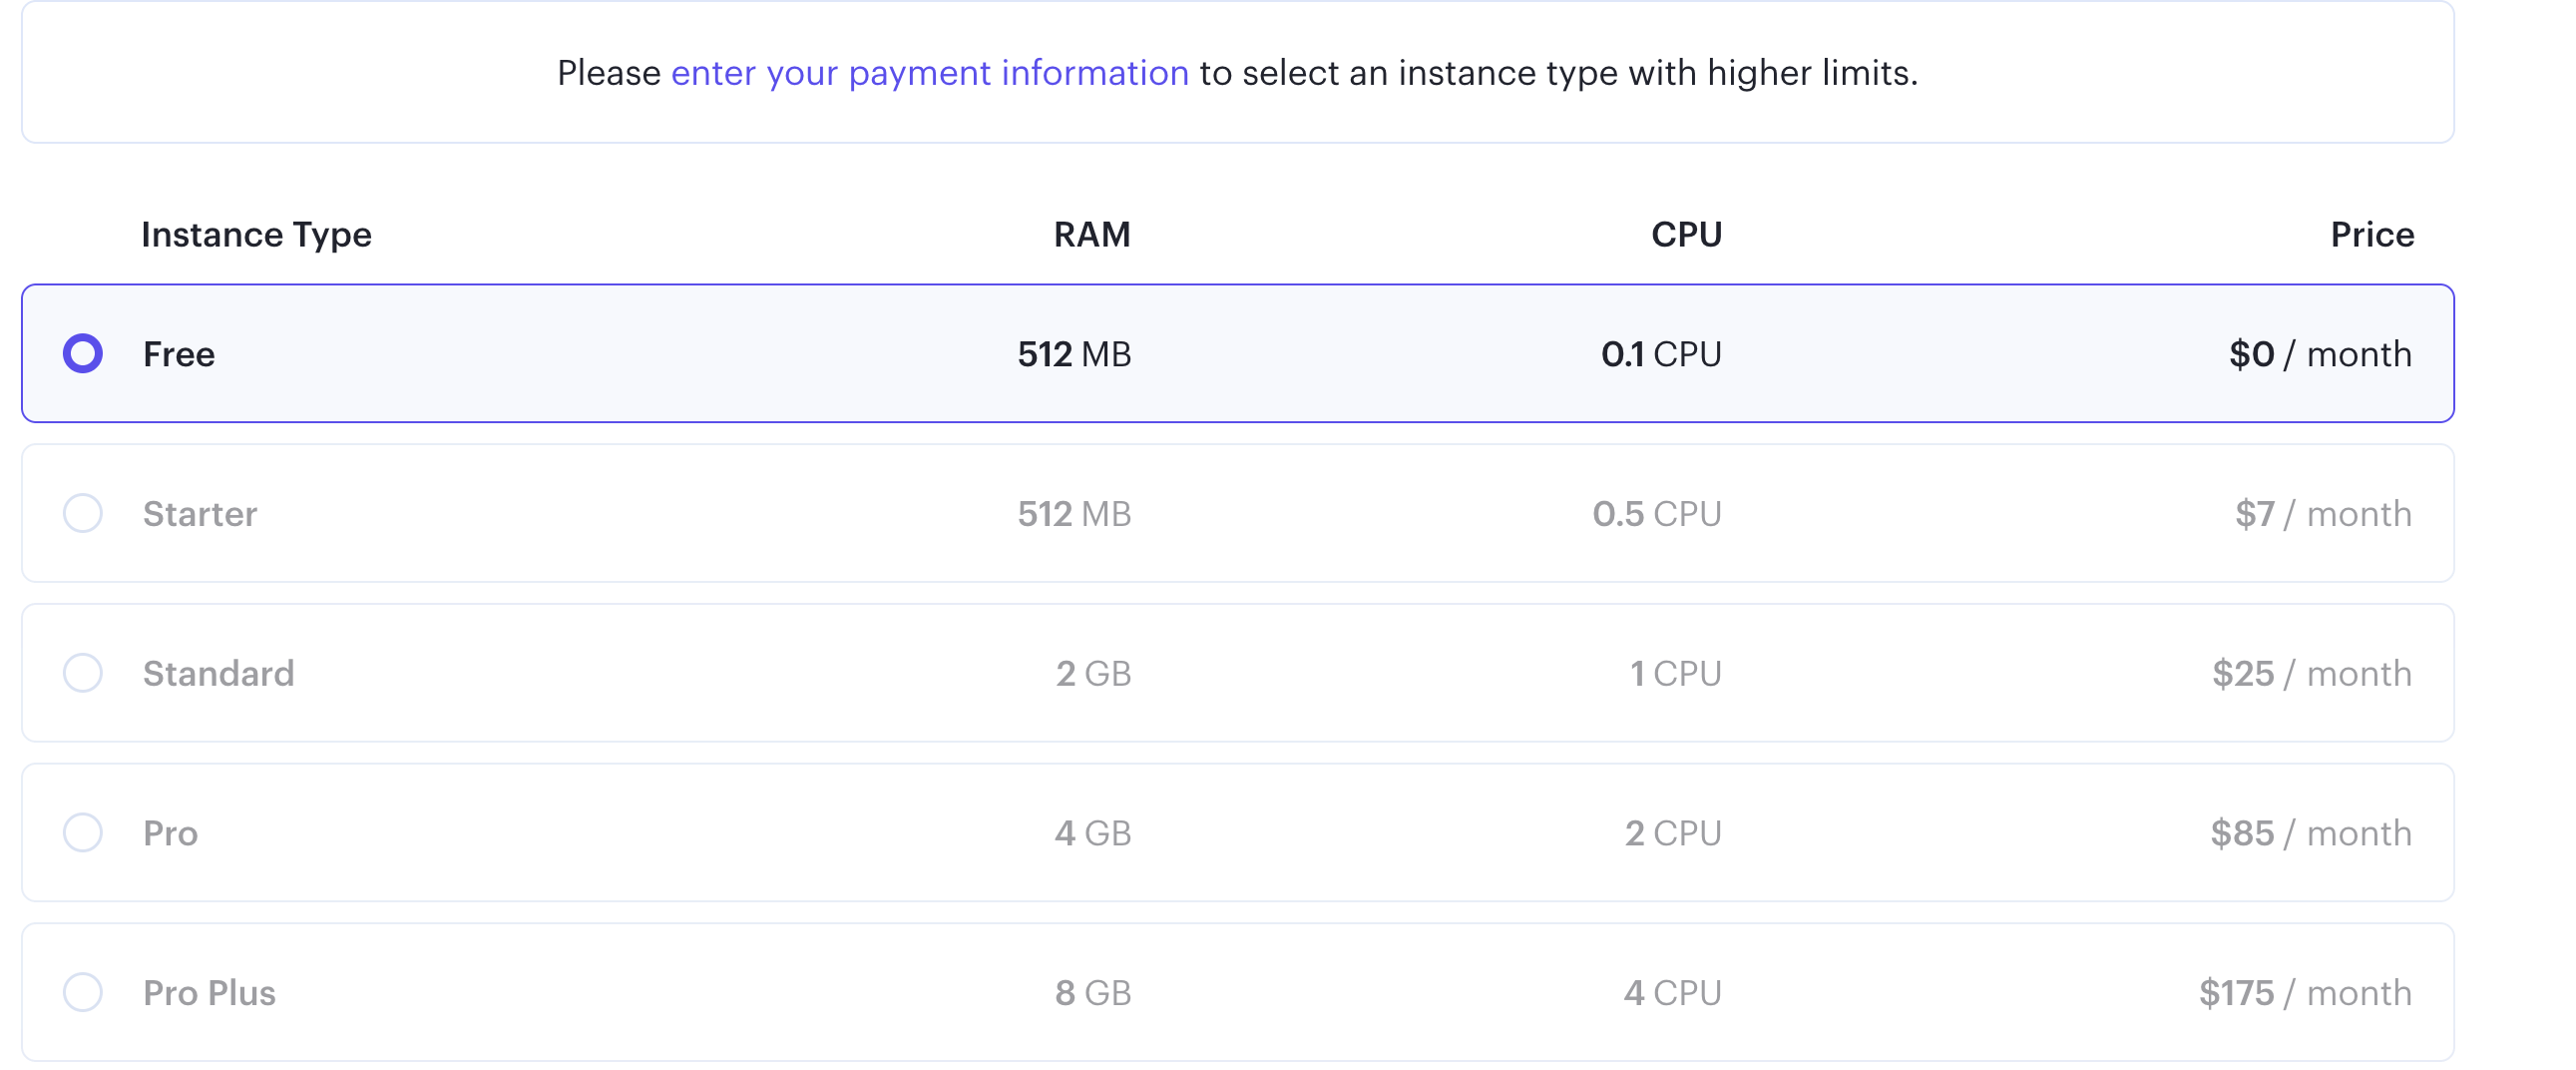Choose the Starter plan radio button

pyautogui.click(x=83, y=514)
